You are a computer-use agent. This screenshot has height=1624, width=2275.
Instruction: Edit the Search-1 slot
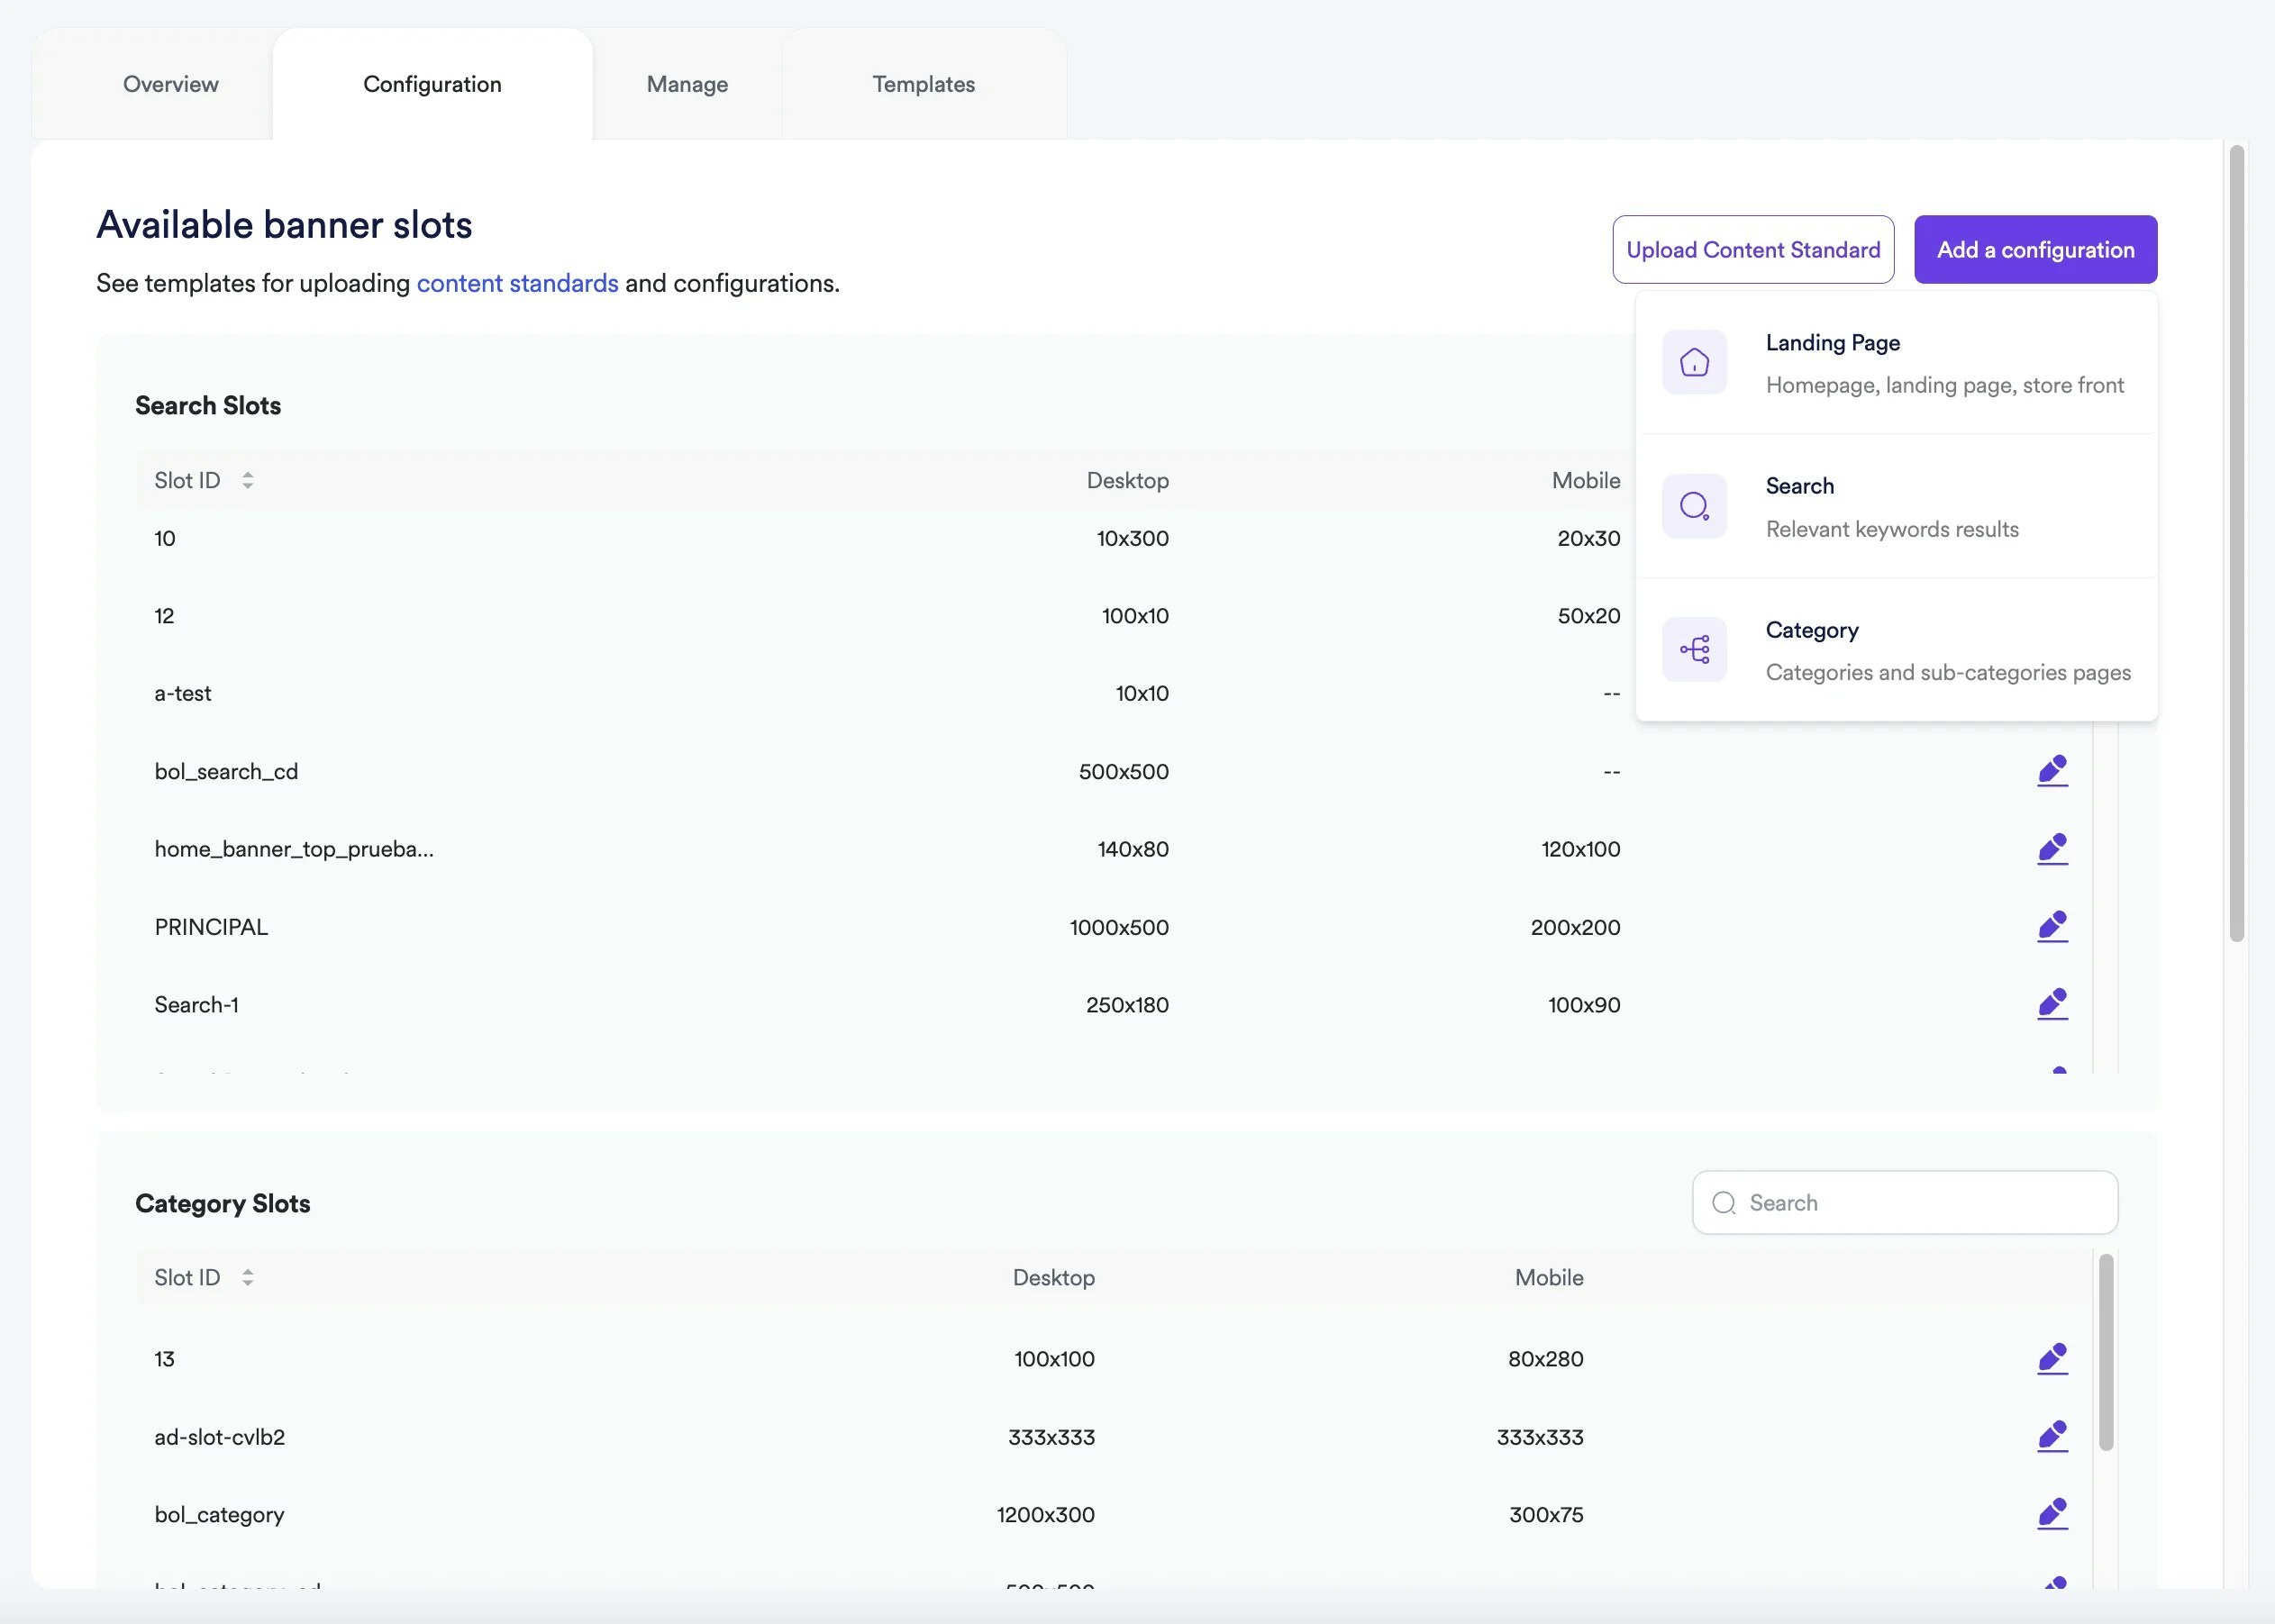point(2053,1004)
